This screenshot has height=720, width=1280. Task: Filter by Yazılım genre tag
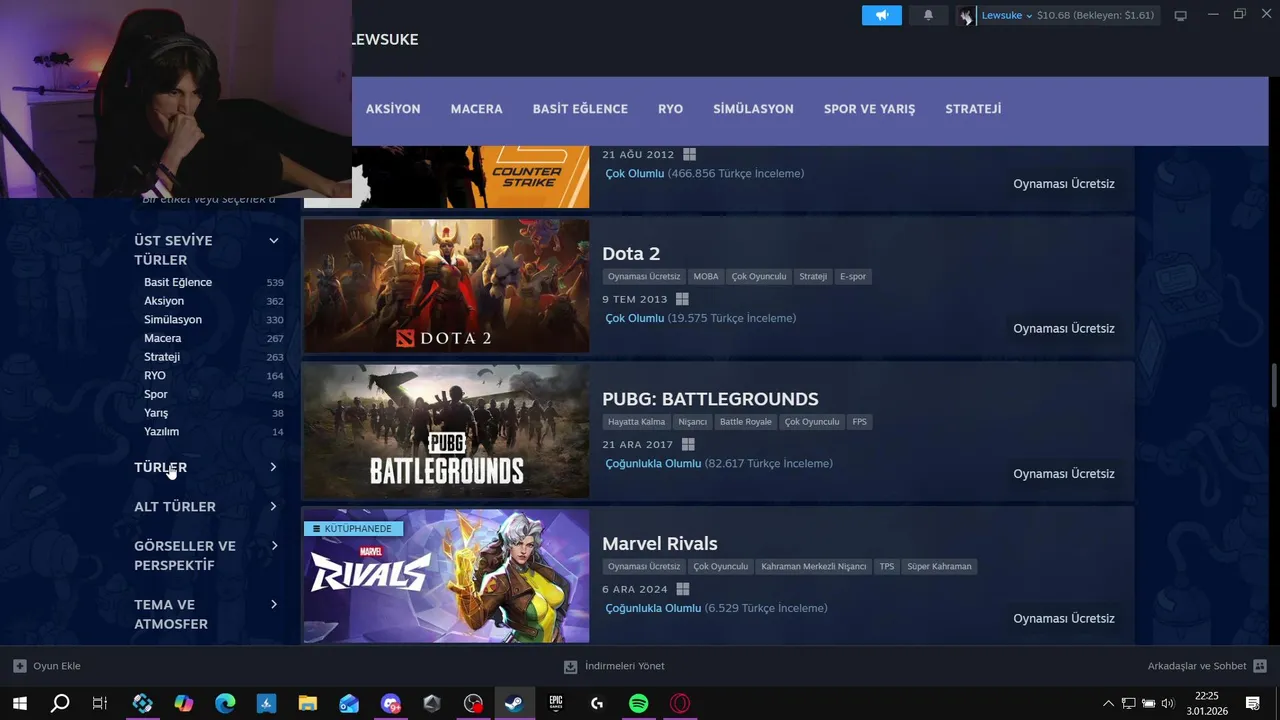(161, 432)
